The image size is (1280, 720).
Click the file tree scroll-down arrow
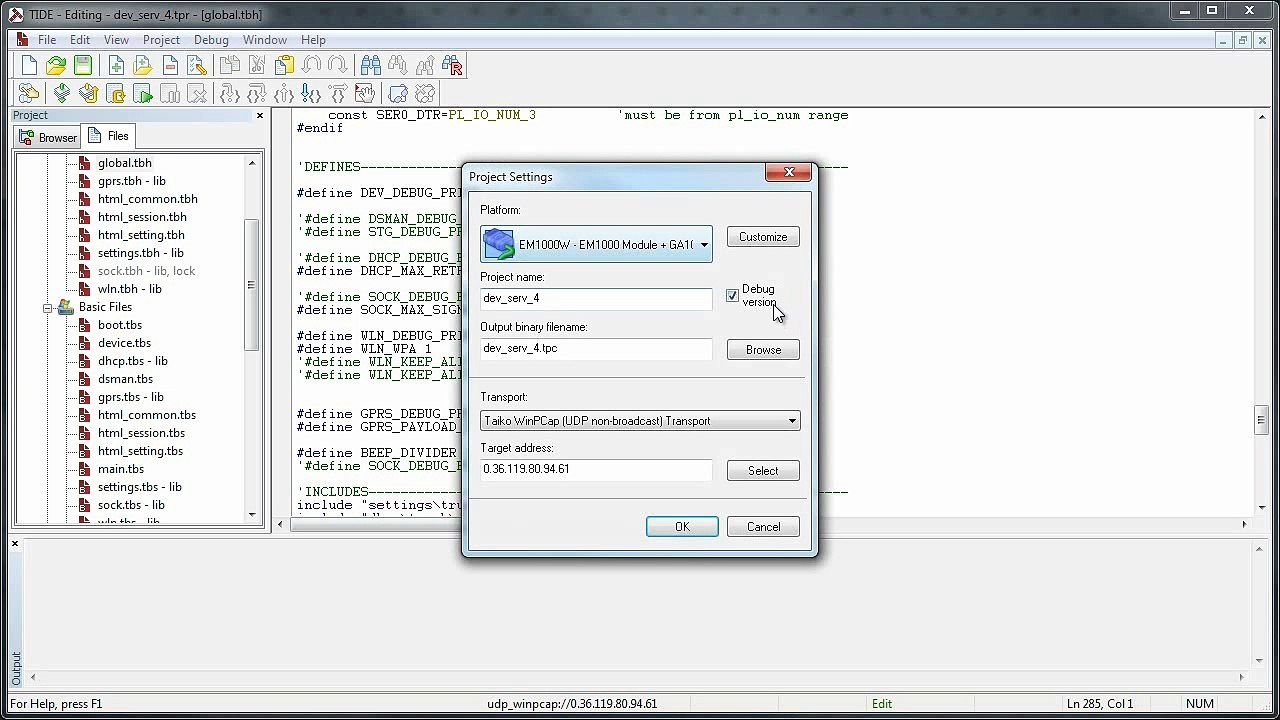coord(252,515)
